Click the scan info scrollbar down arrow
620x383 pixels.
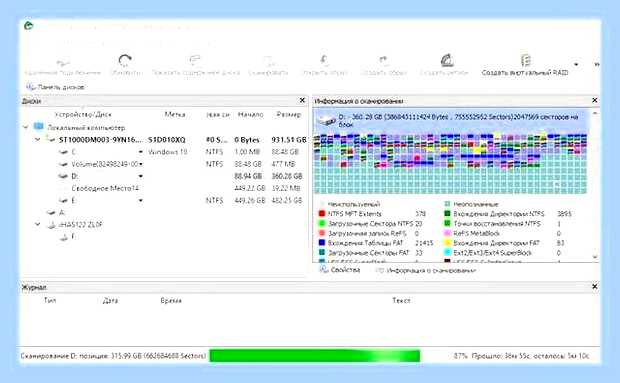coord(595,257)
